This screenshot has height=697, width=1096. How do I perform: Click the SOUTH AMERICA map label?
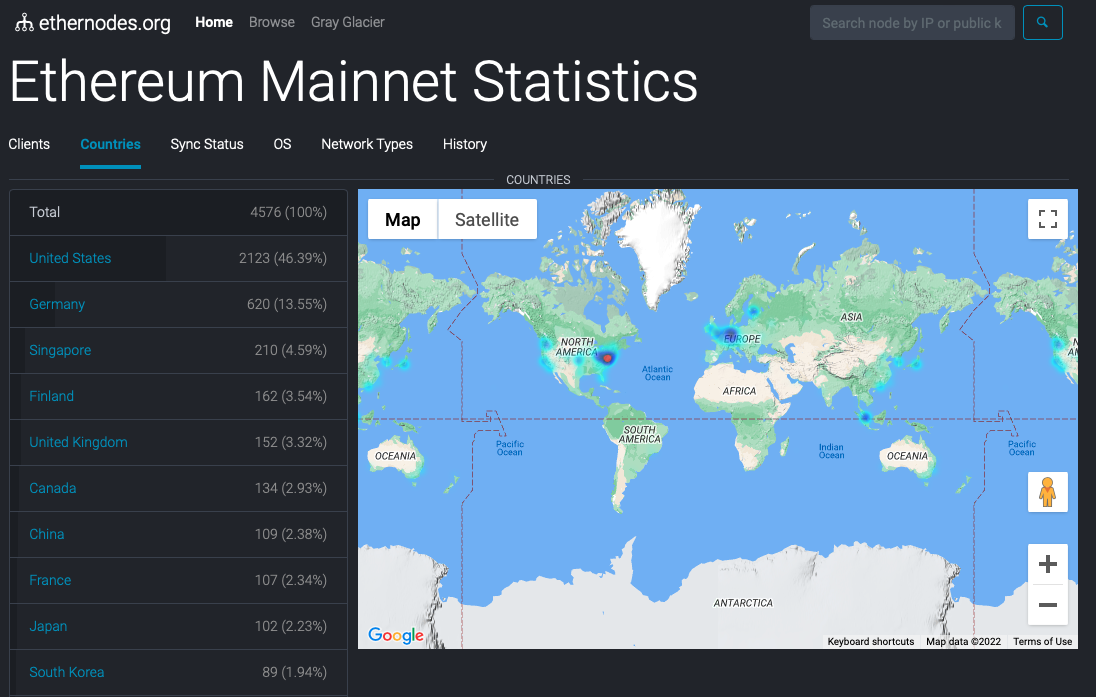click(x=640, y=434)
